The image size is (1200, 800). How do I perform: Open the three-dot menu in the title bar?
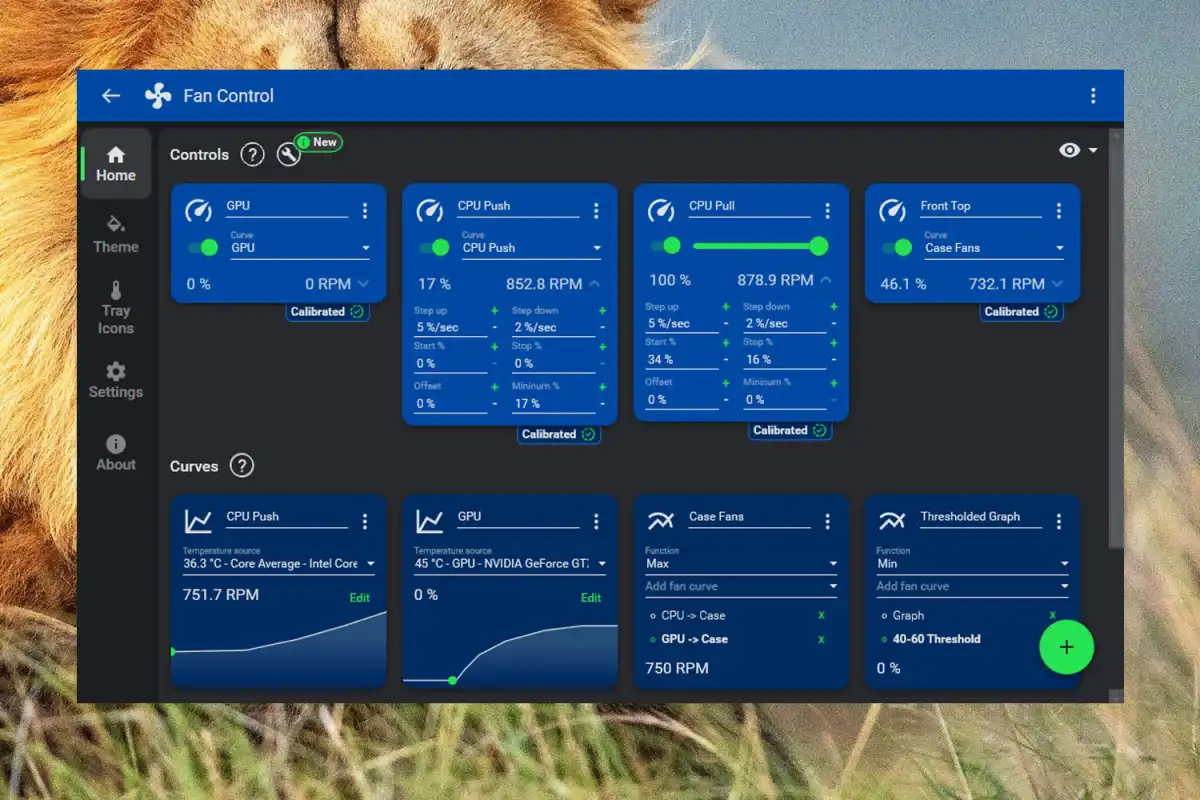pyautogui.click(x=1092, y=96)
